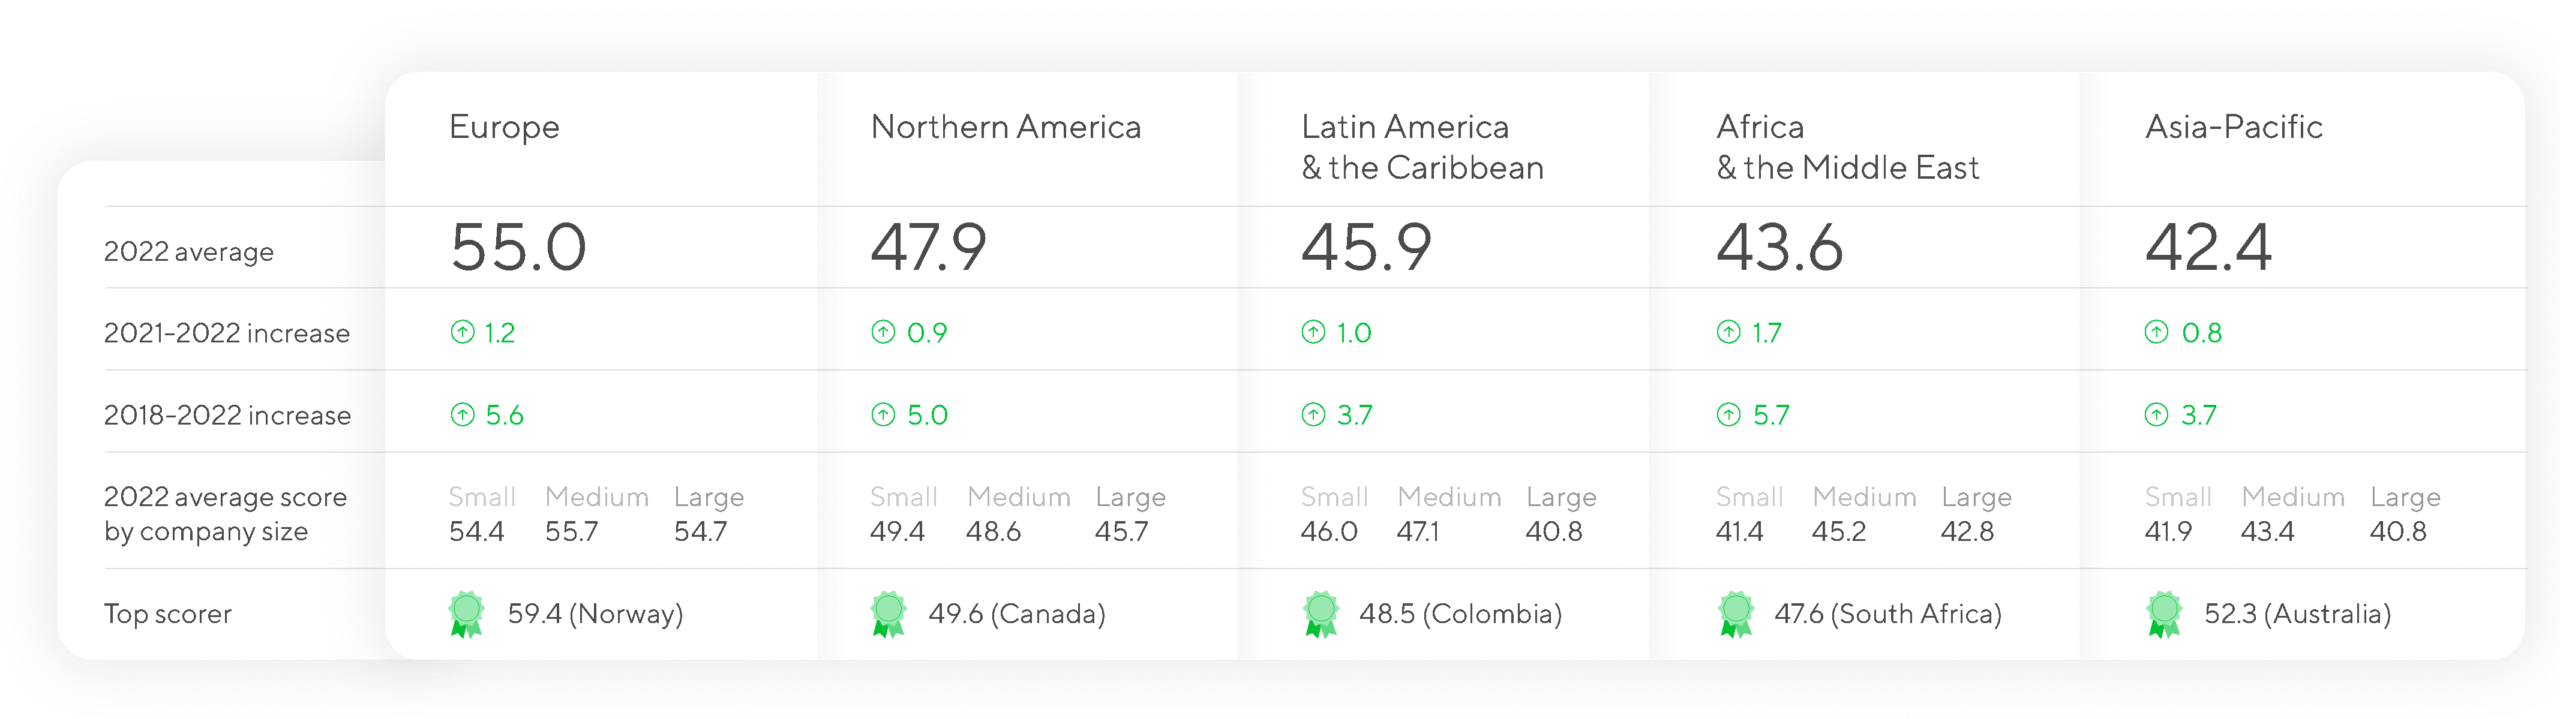Click the Latin America & the Caribbean header
The width and height of the screenshot is (2560, 719).
pyautogui.click(x=1421, y=147)
